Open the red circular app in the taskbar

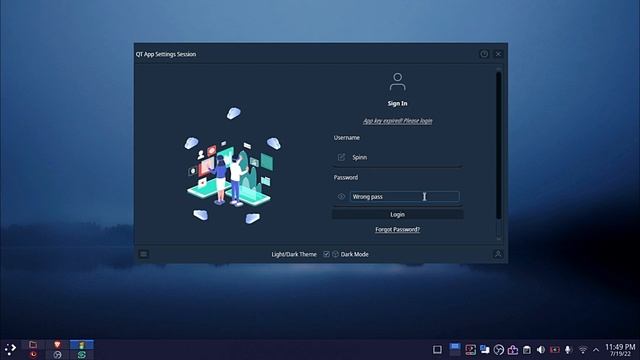pos(33,355)
